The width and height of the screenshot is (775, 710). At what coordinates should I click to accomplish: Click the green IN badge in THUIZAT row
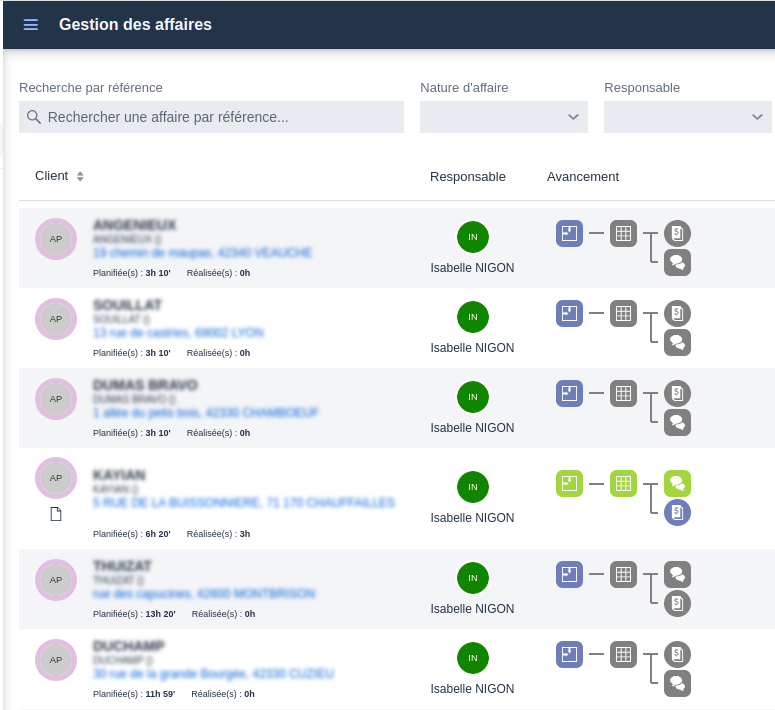(x=473, y=578)
